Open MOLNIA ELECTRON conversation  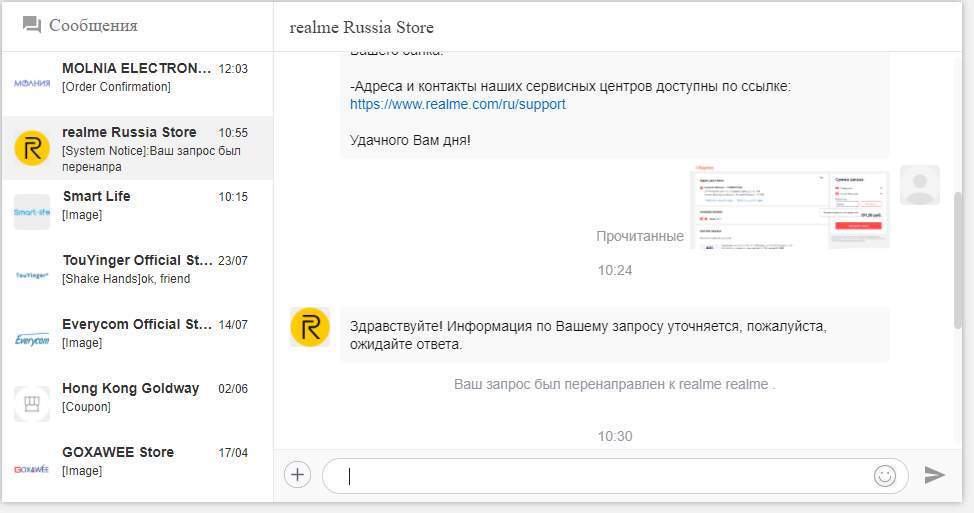137,84
